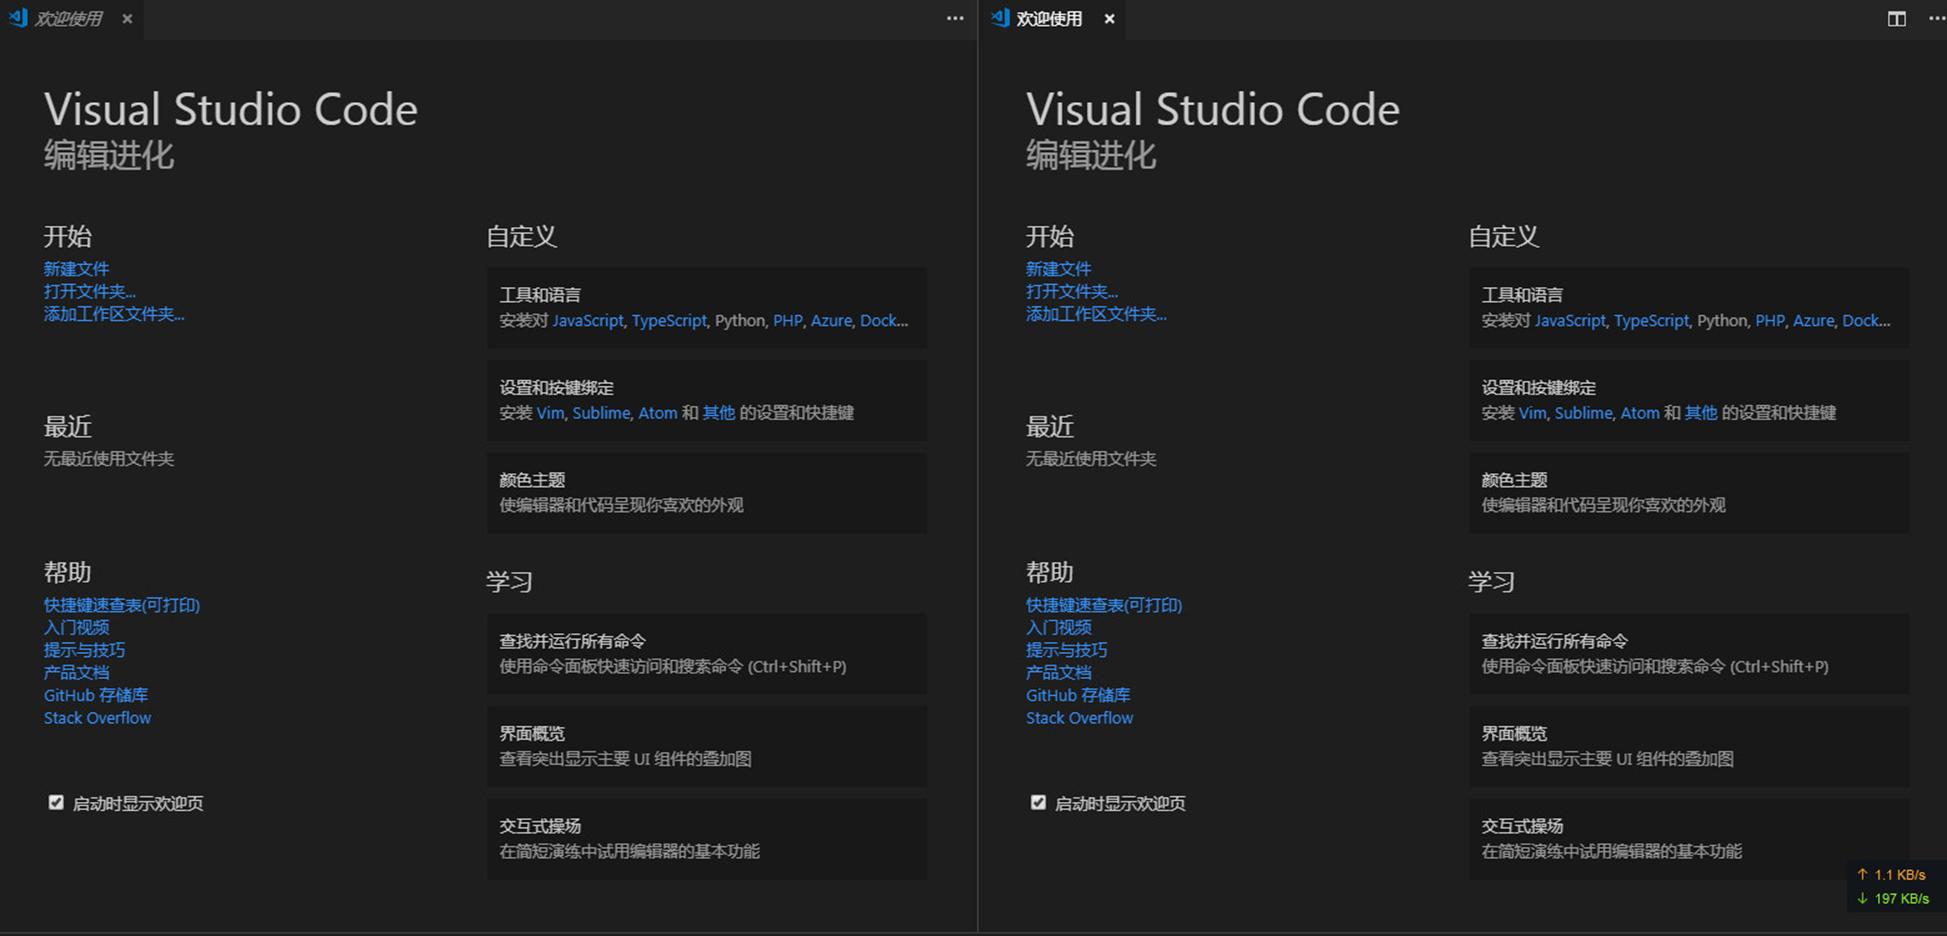Open 快捷键速查表(可打印) link in left pane
Viewport: 1947px width, 936px height.
coord(121,605)
